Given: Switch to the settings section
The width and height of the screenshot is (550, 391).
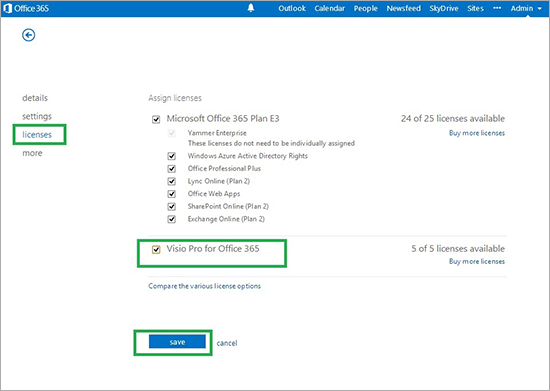Looking at the screenshot, I should coord(37,116).
